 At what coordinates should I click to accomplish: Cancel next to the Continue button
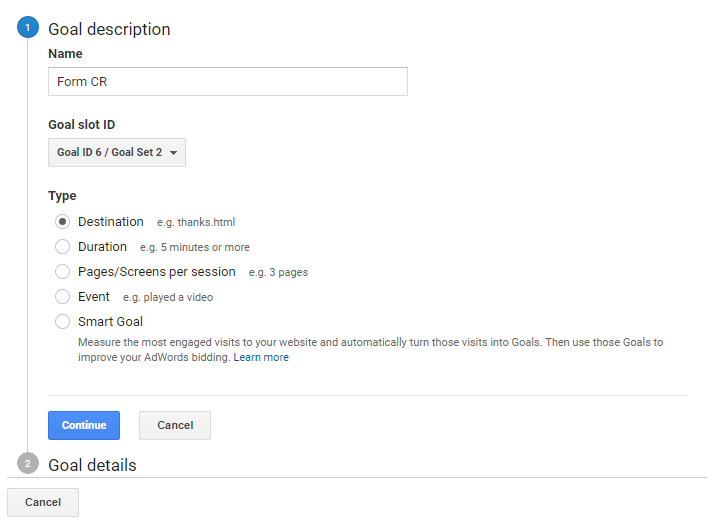[175, 425]
